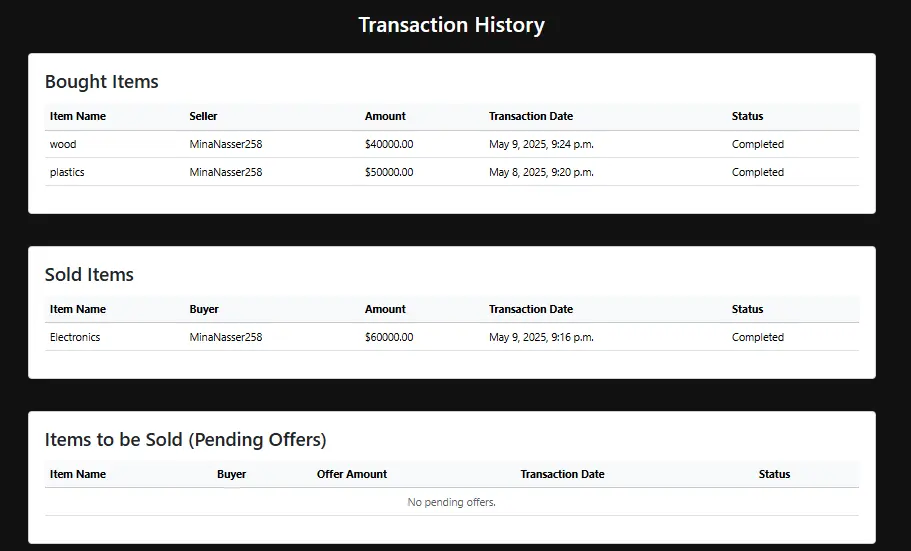Click the $50000.00 amount cell
This screenshot has height=551, width=911.
pos(389,172)
